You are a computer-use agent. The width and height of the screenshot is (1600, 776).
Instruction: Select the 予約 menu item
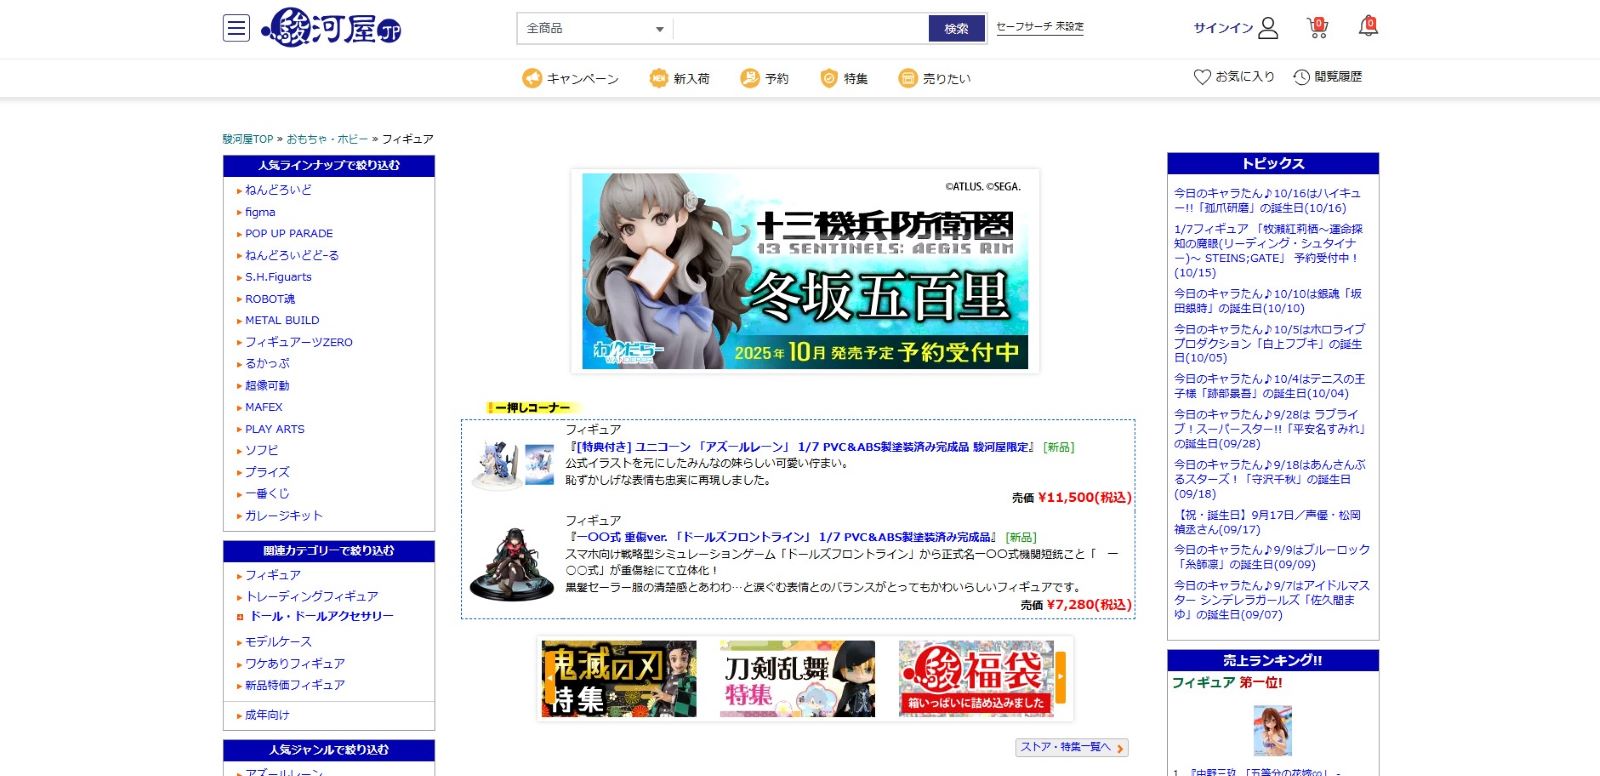click(x=764, y=78)
